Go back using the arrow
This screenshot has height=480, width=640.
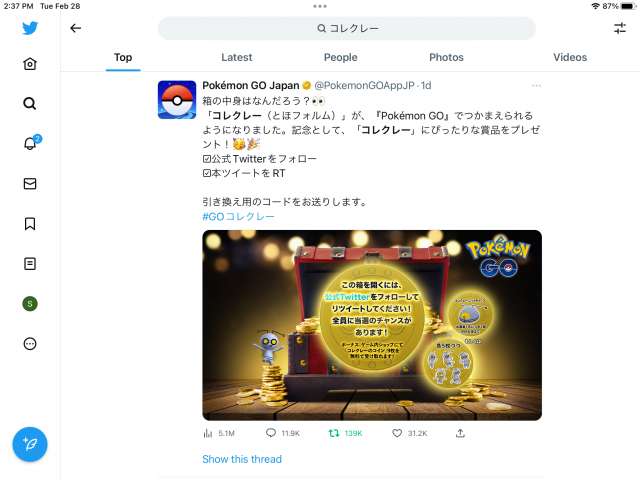(x=76, y=28)
